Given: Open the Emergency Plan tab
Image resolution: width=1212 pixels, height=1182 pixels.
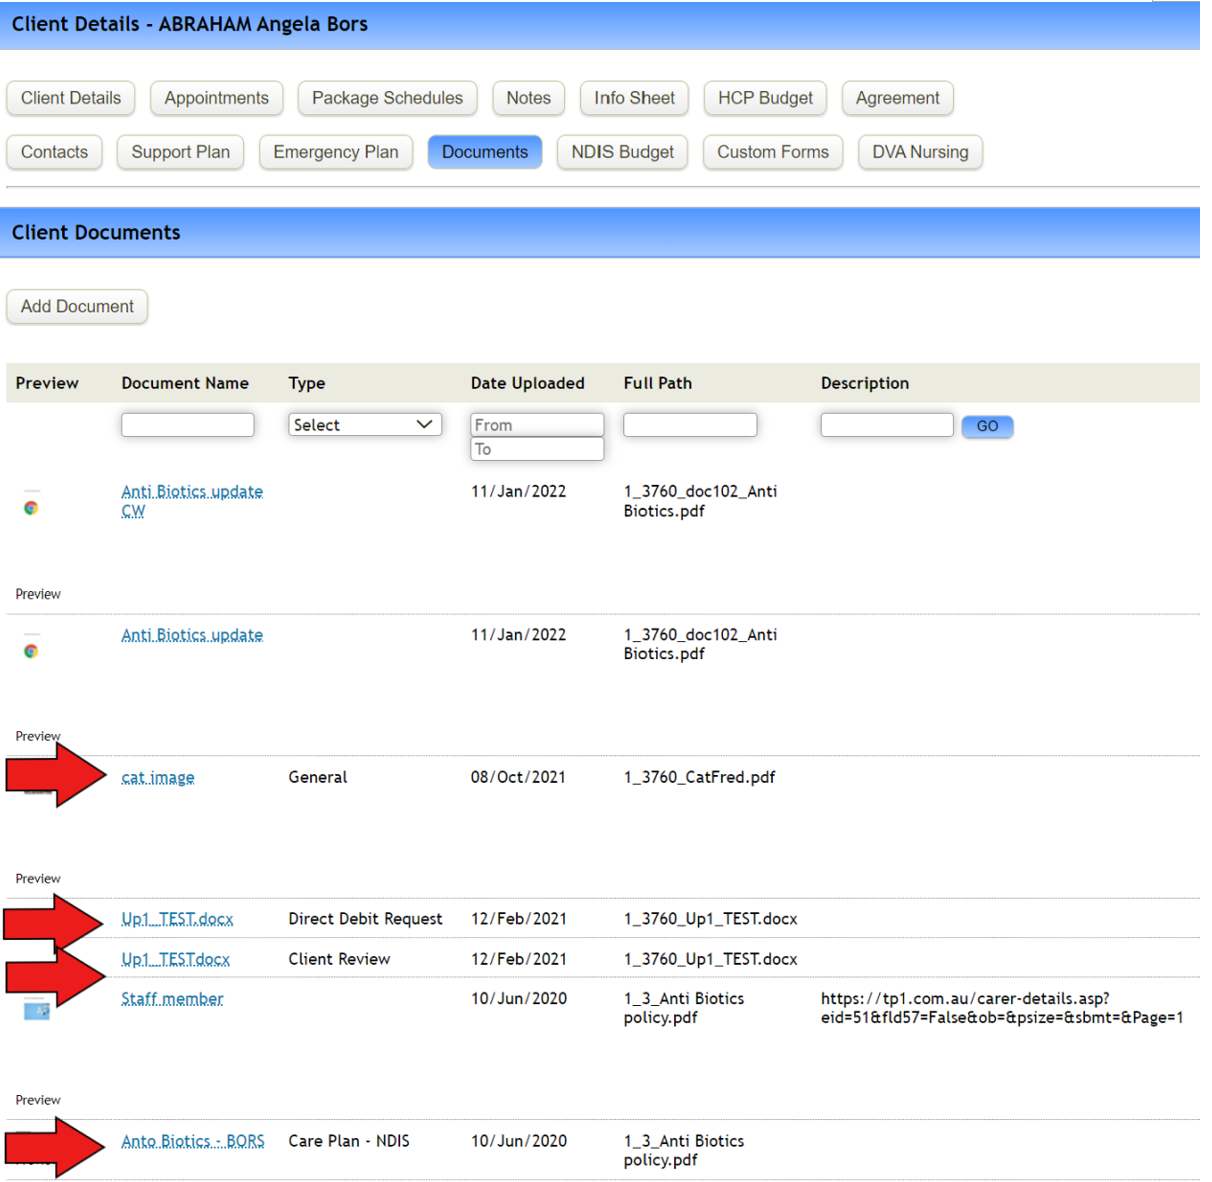Looking at the screenshot, I should coord(336,152).
